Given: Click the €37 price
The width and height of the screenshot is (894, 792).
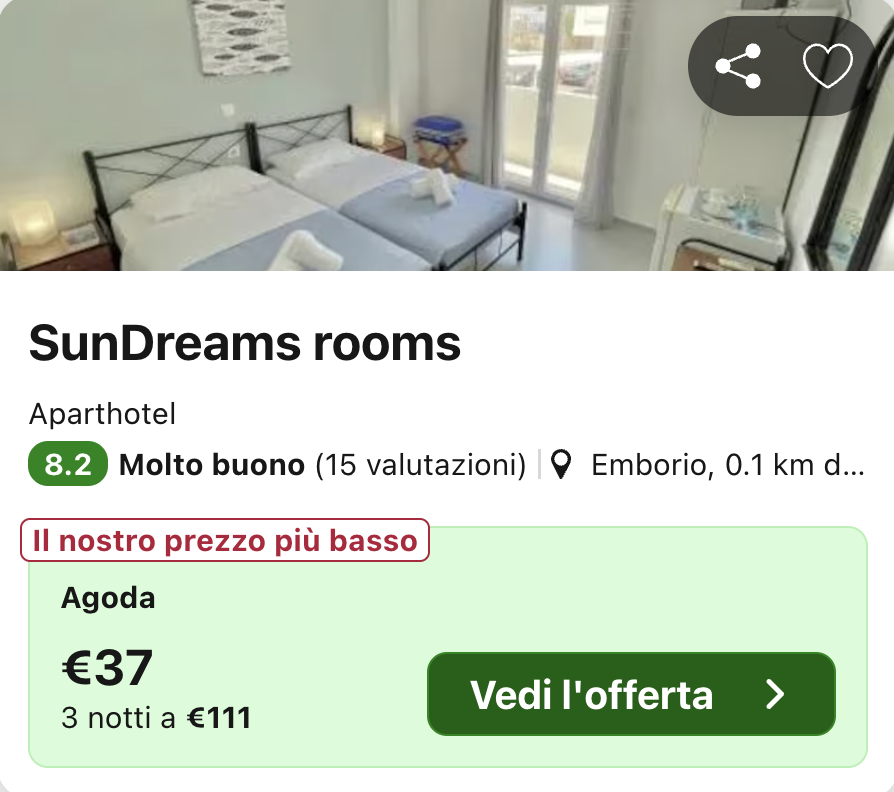Looking at the screenshot, I should tap(107, 667).
